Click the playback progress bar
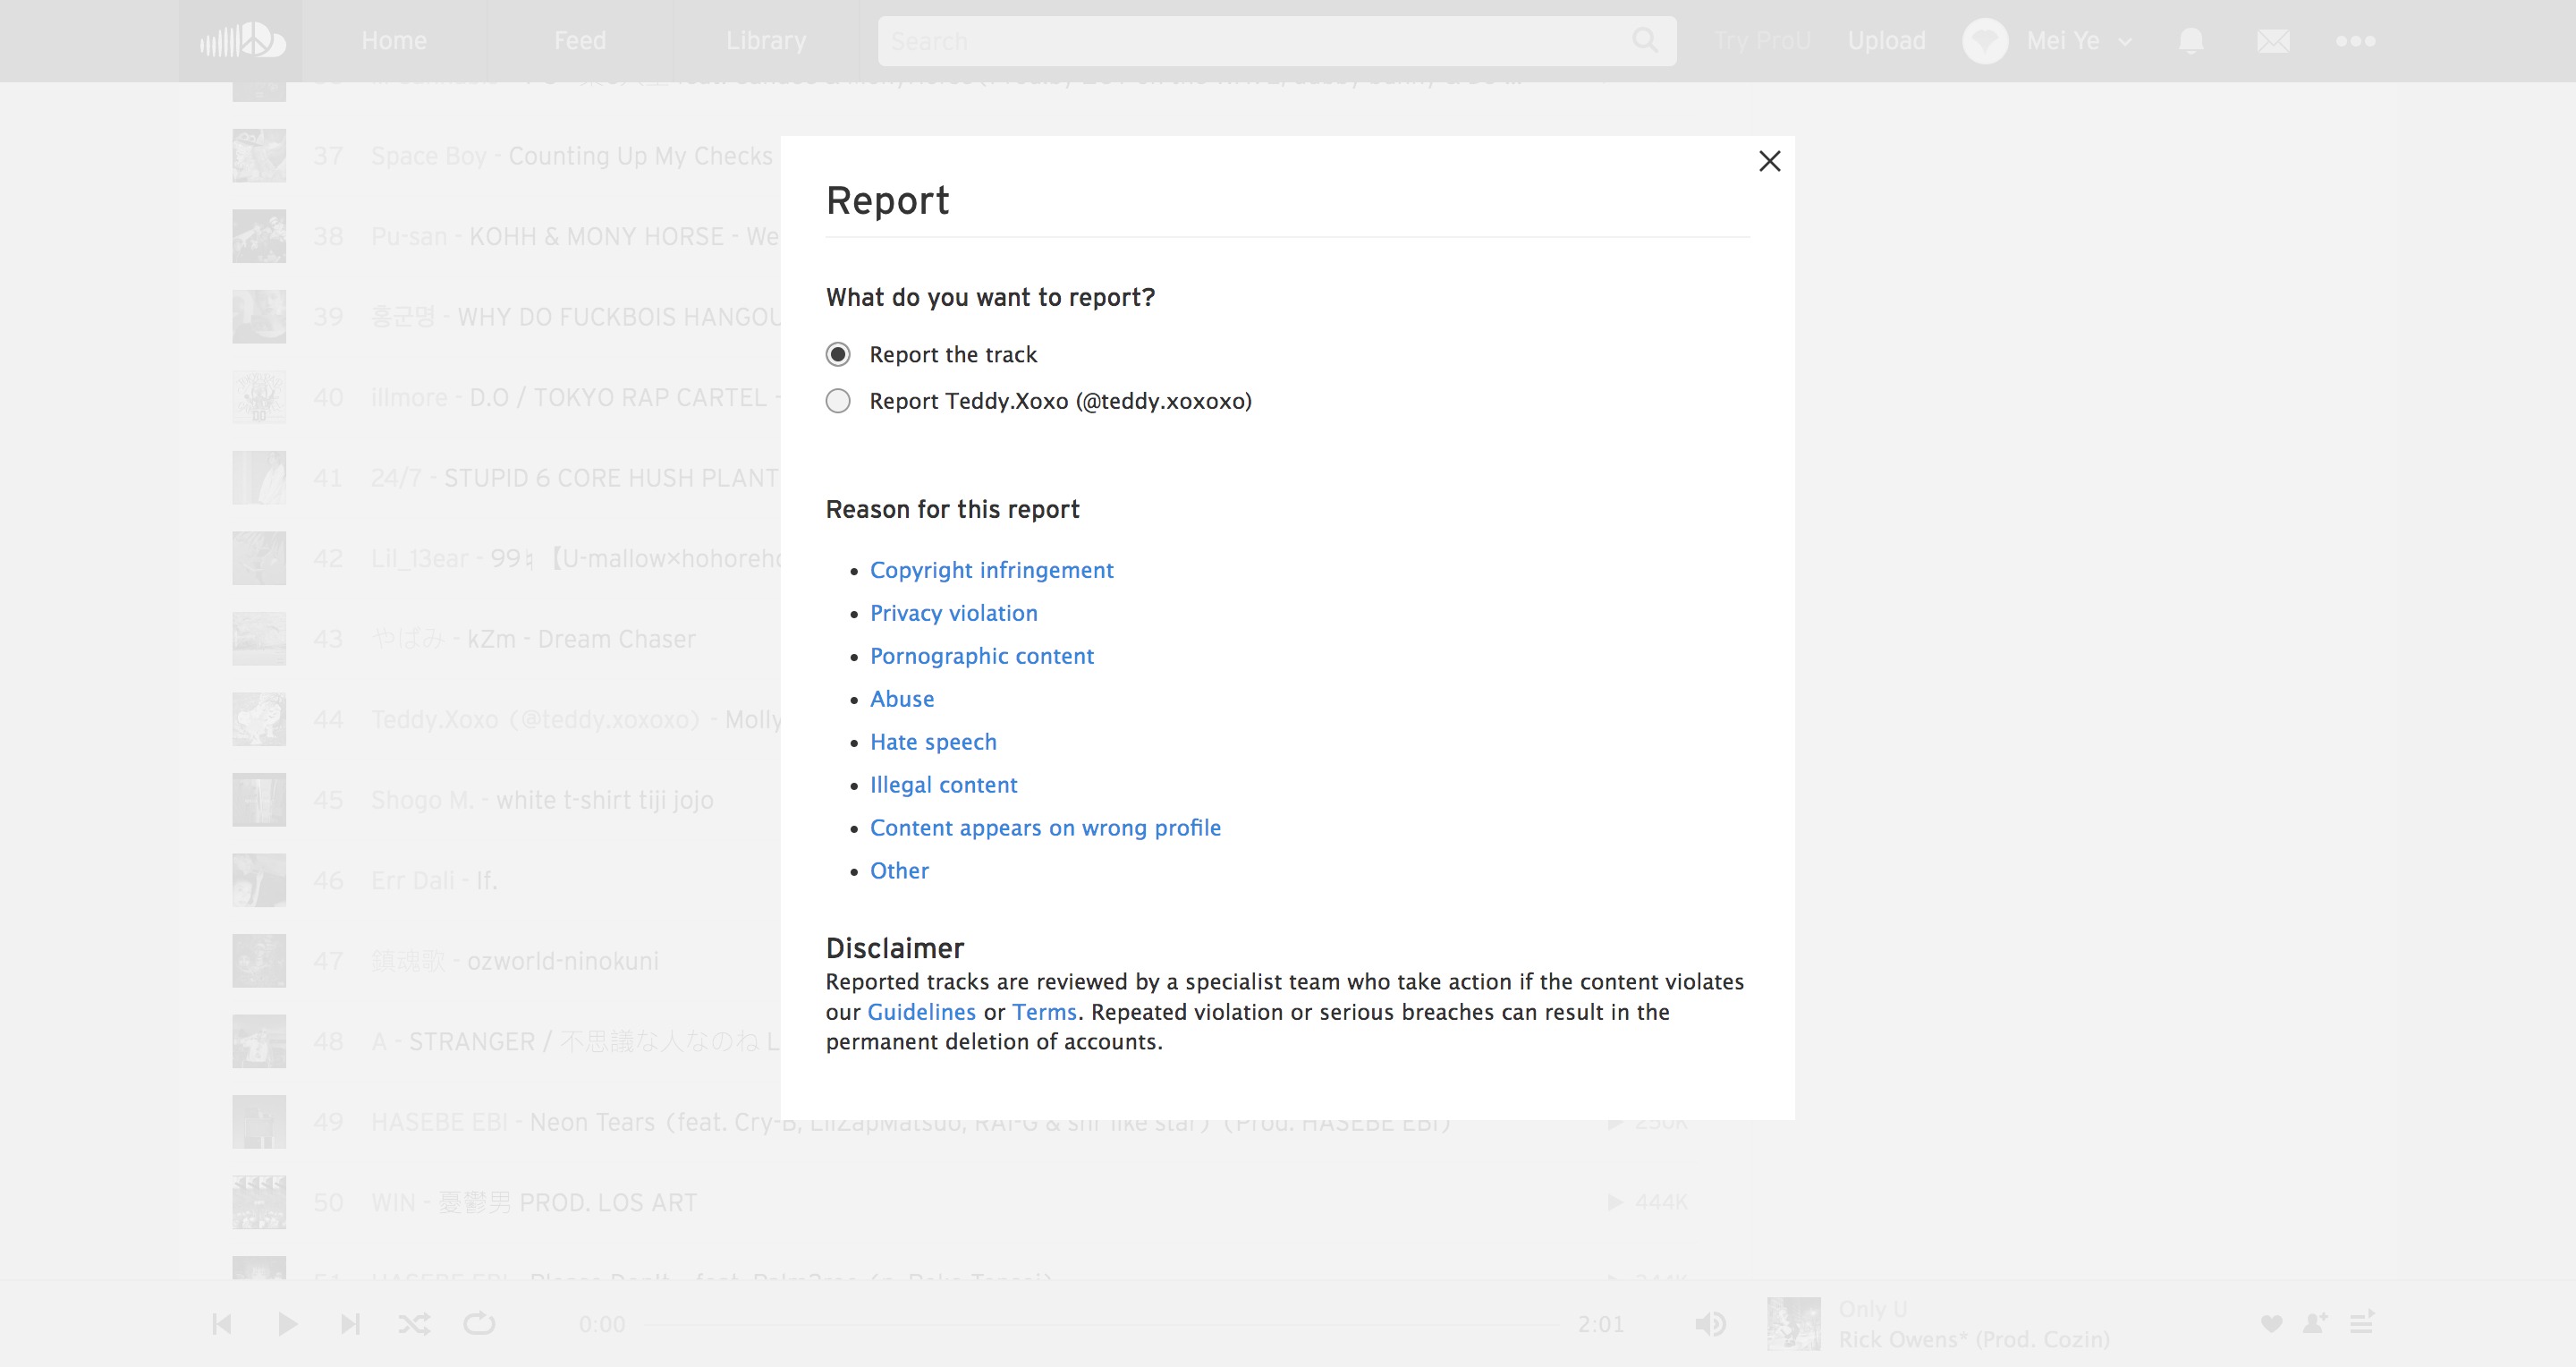 click(x=1102, y=1325)
